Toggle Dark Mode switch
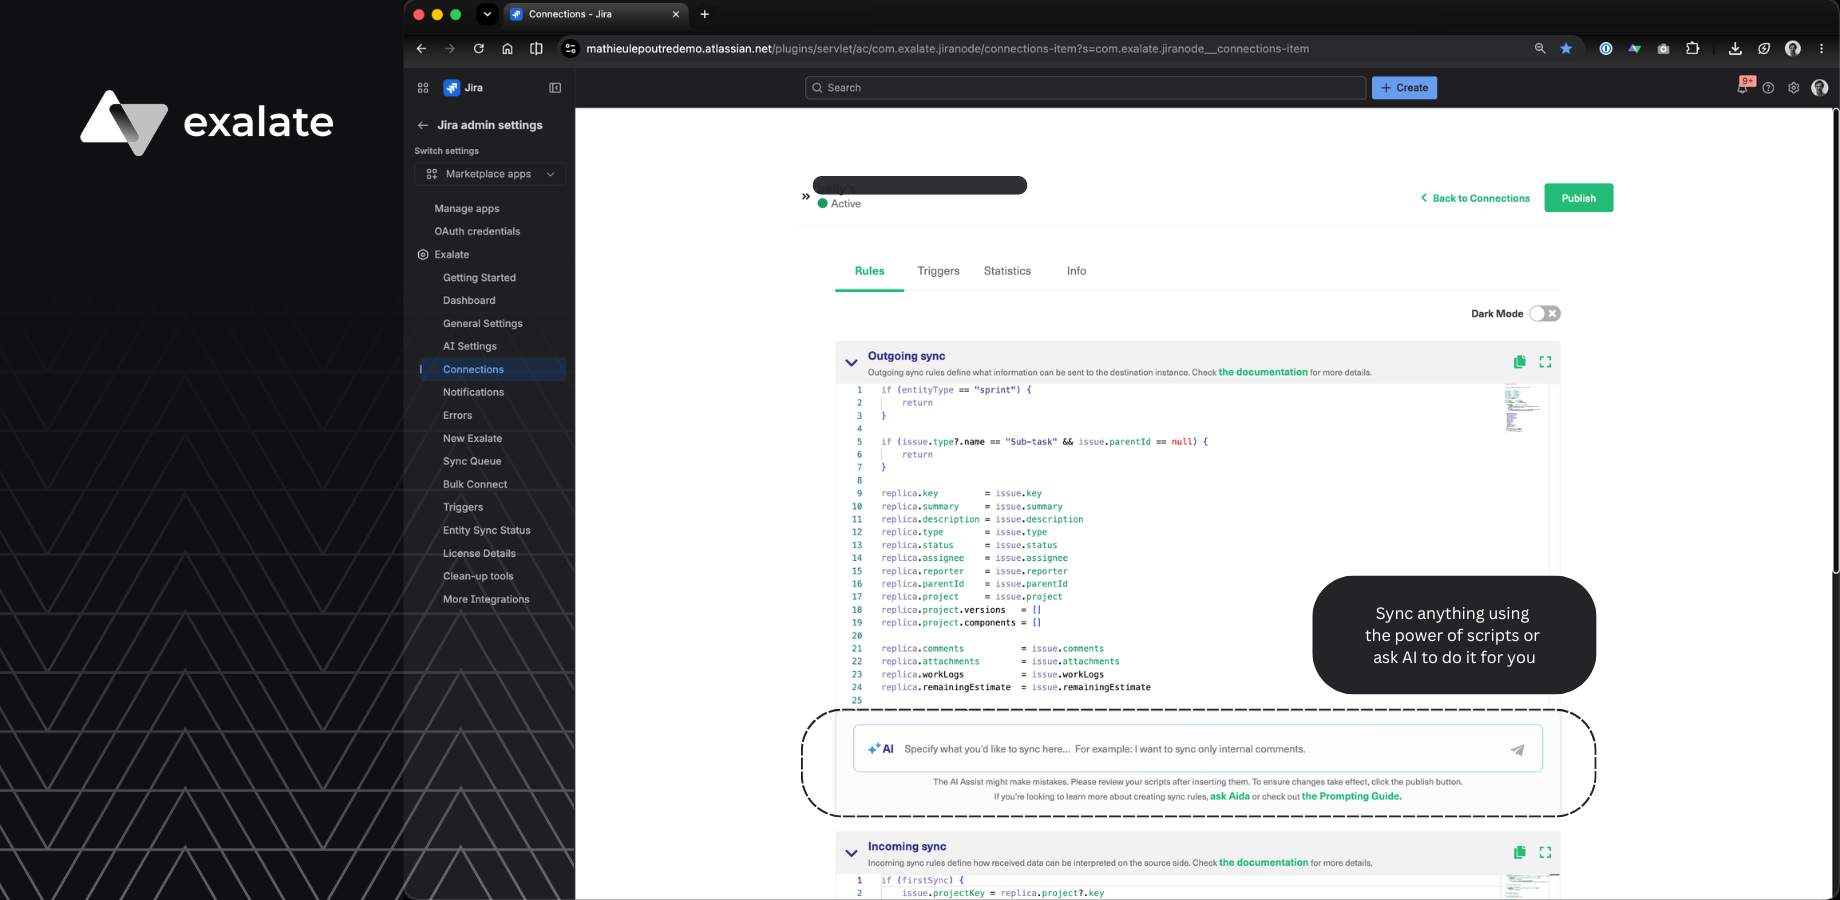Viewport: 1840px width, 900px height. click(x=1545, y=313)
